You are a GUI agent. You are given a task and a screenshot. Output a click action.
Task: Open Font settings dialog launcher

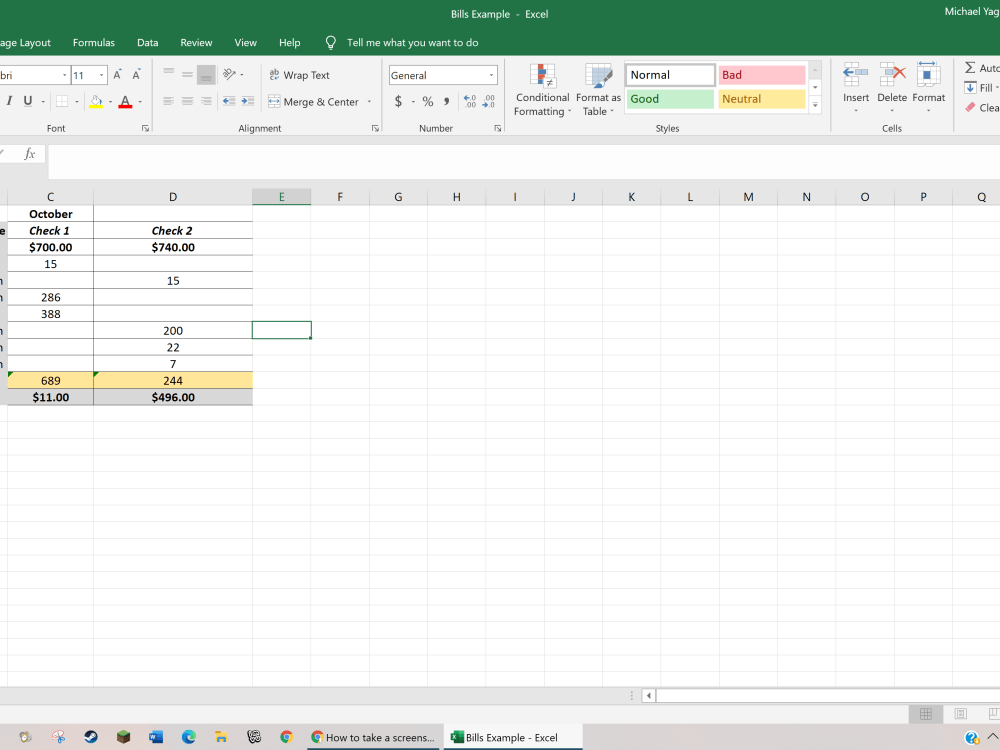tap(145, 128)
